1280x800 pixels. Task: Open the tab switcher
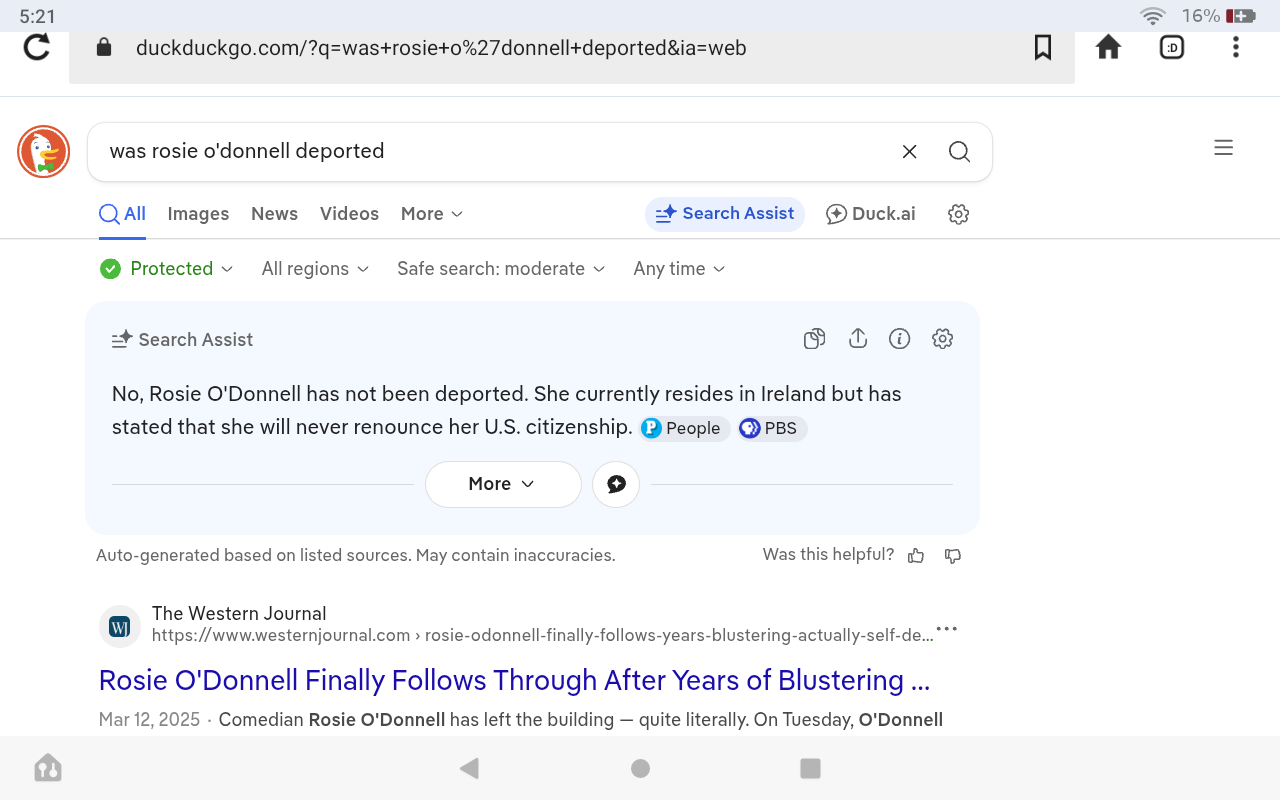[x=1172, y=47]
